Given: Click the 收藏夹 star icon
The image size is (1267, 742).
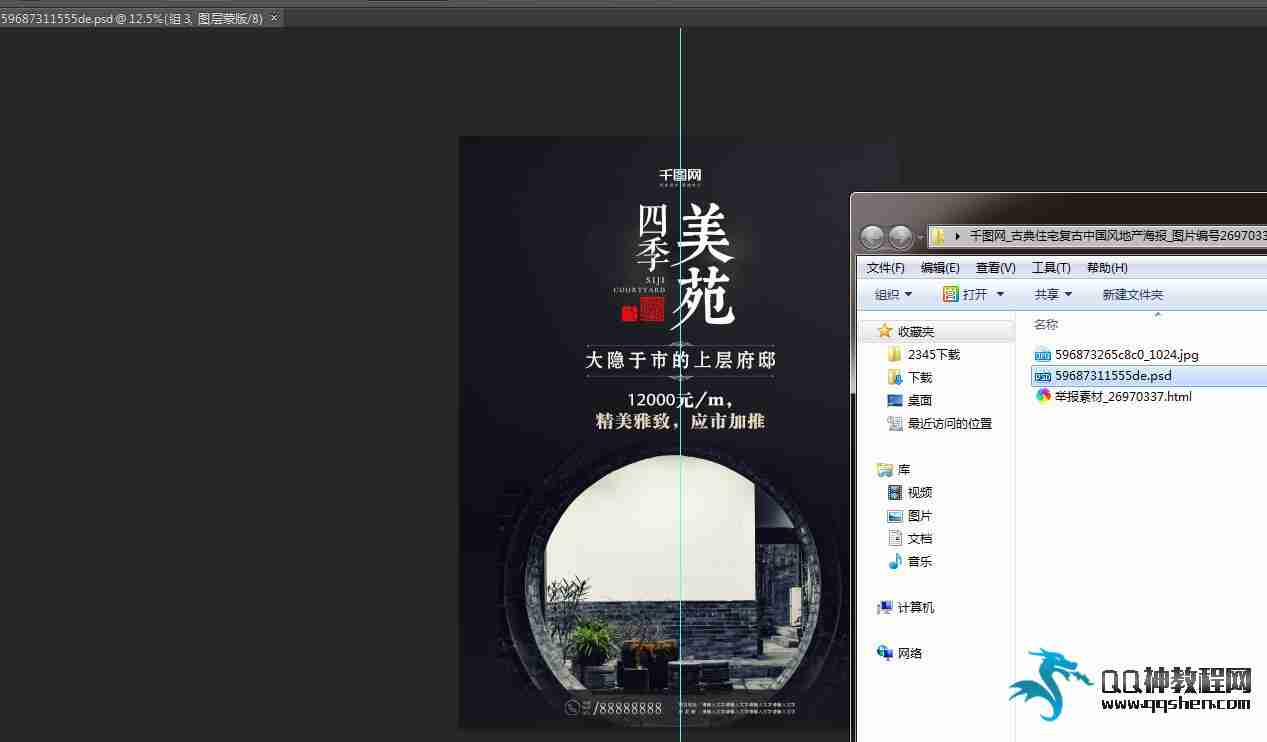Looking at the screenshot, I should coord(885,331).
